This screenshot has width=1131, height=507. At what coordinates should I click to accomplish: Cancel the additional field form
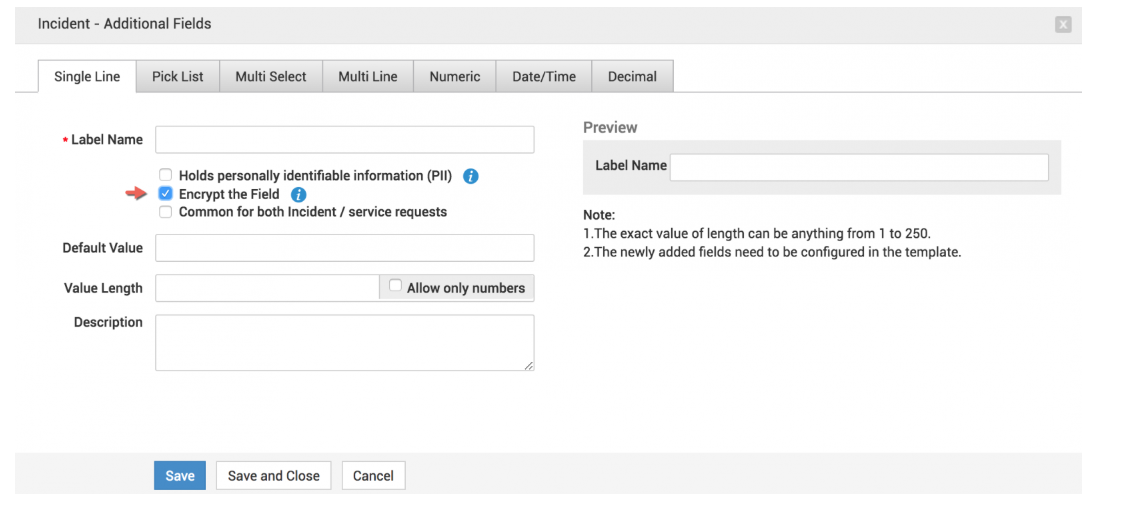[x=373, y=476]
